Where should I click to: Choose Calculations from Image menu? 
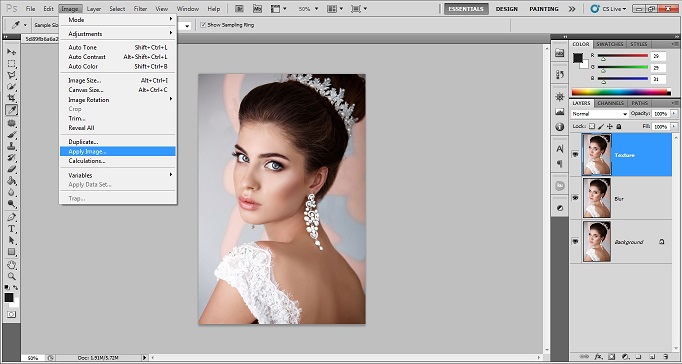click(117, 161)
